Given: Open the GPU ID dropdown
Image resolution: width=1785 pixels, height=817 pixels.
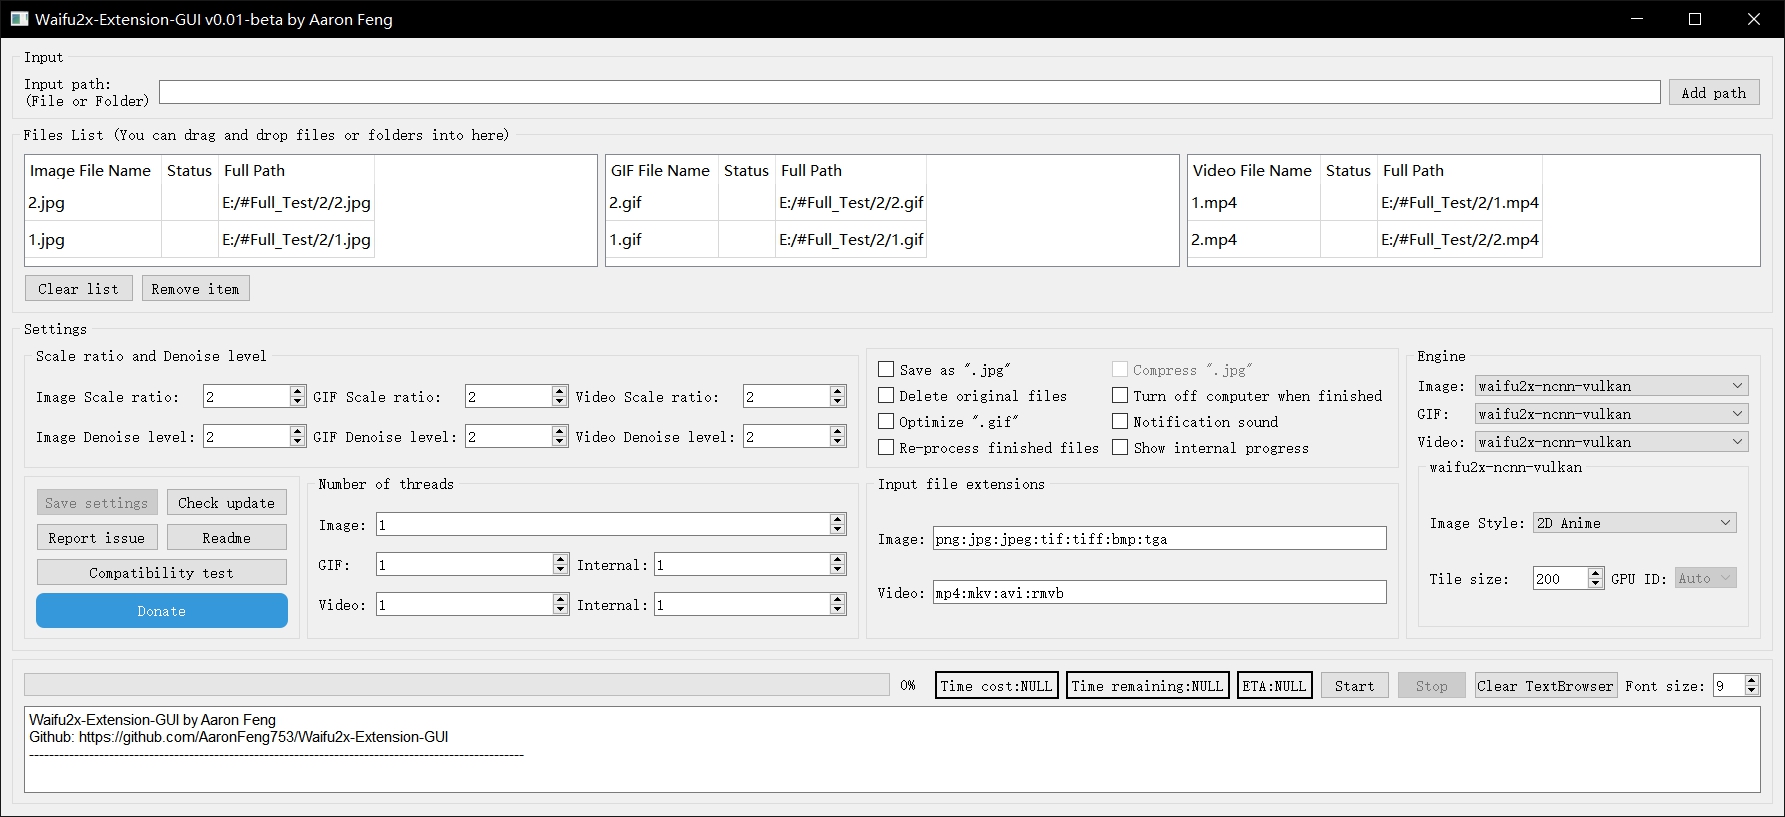Looking at the screenshot, I should pyautogui.click(x=1706, y=578).
